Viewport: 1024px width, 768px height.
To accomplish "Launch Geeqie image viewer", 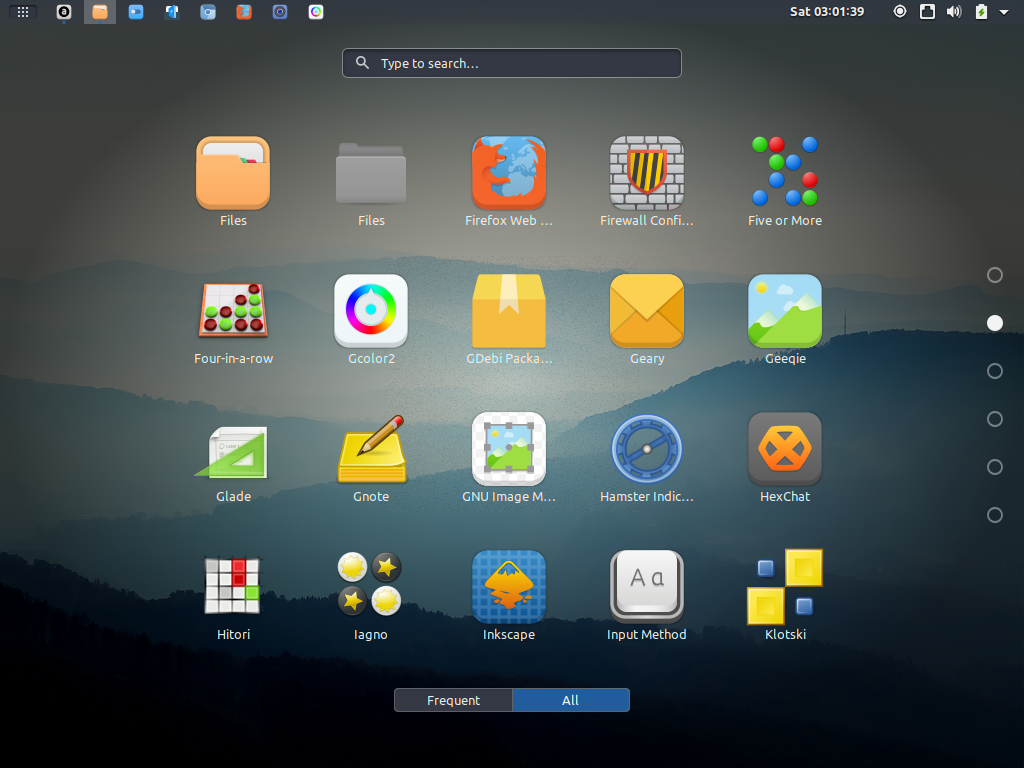I will point(784,311).
